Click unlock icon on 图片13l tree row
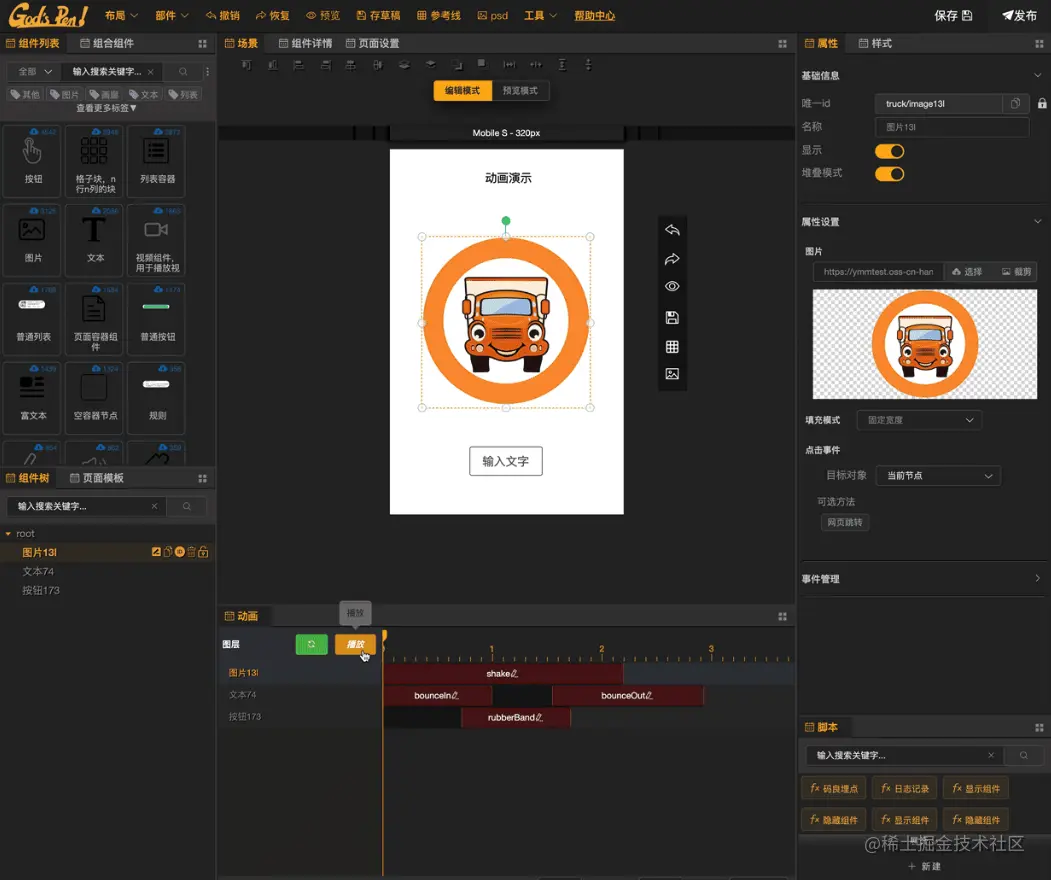1051x880 pixels. (203, 552)
